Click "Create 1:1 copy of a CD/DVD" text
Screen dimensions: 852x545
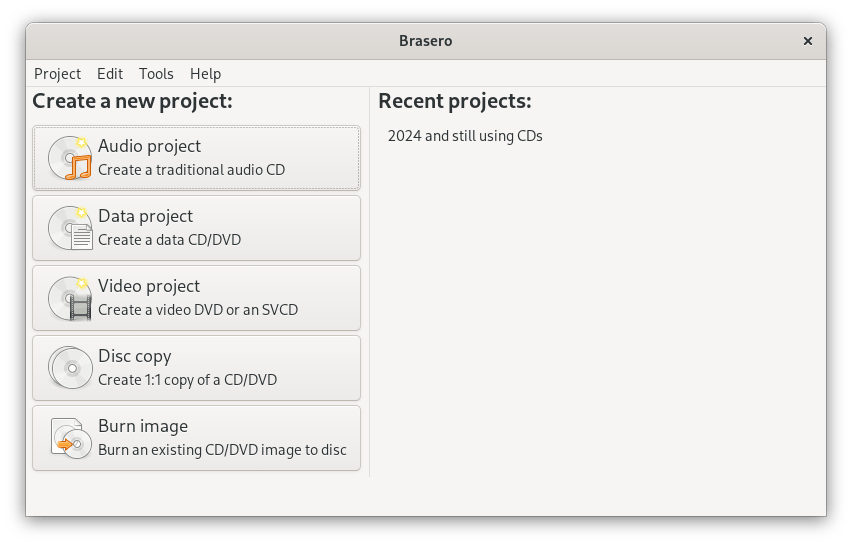pyautogui.click(x=187, y=380)
